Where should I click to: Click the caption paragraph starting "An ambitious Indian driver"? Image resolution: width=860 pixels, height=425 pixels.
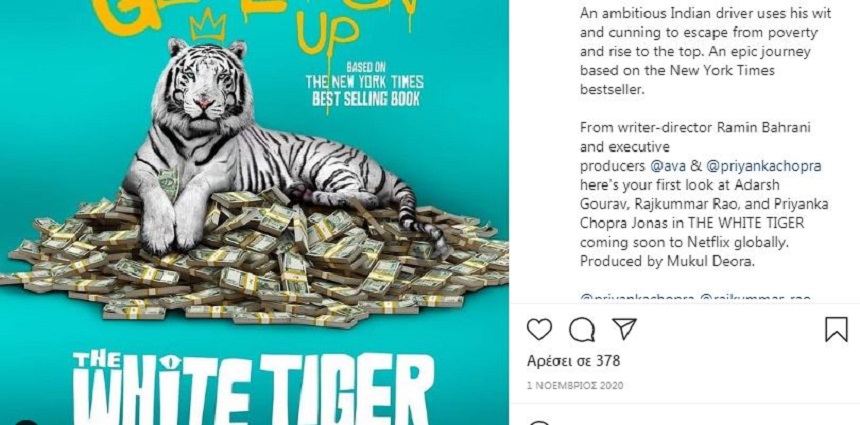coord(705,52)
